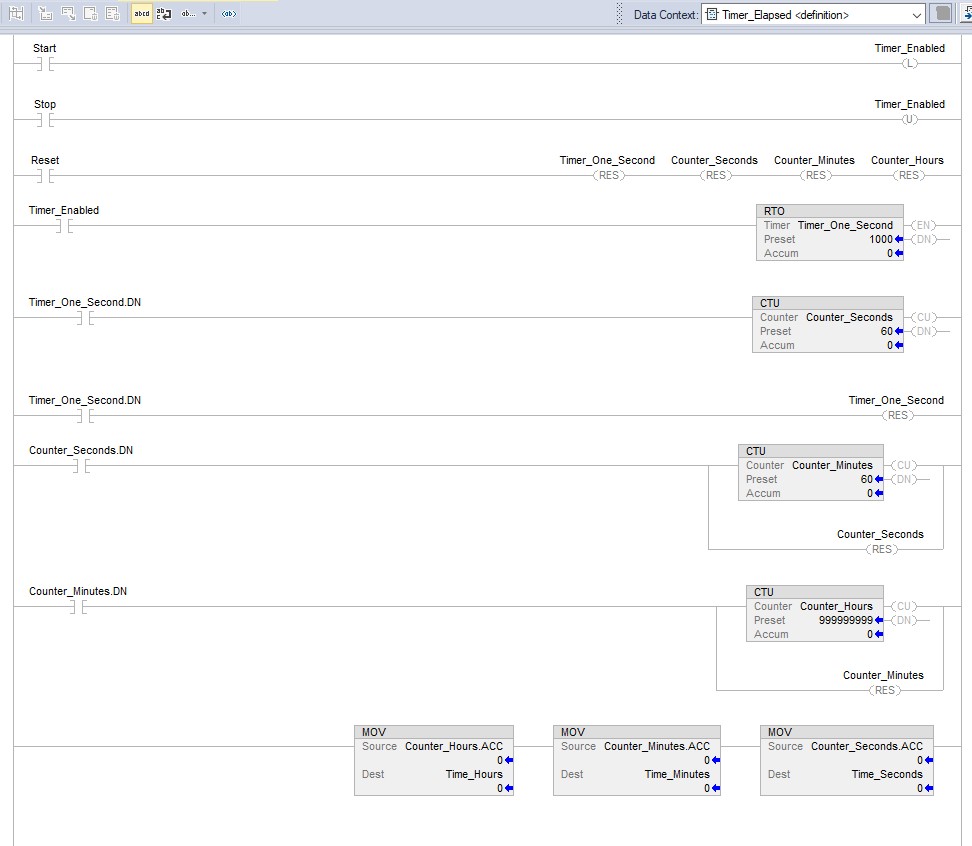Screen dimensions: 972x846
Task: Toggle the highlighted 'abcd' display button
Action: (142, 14)
